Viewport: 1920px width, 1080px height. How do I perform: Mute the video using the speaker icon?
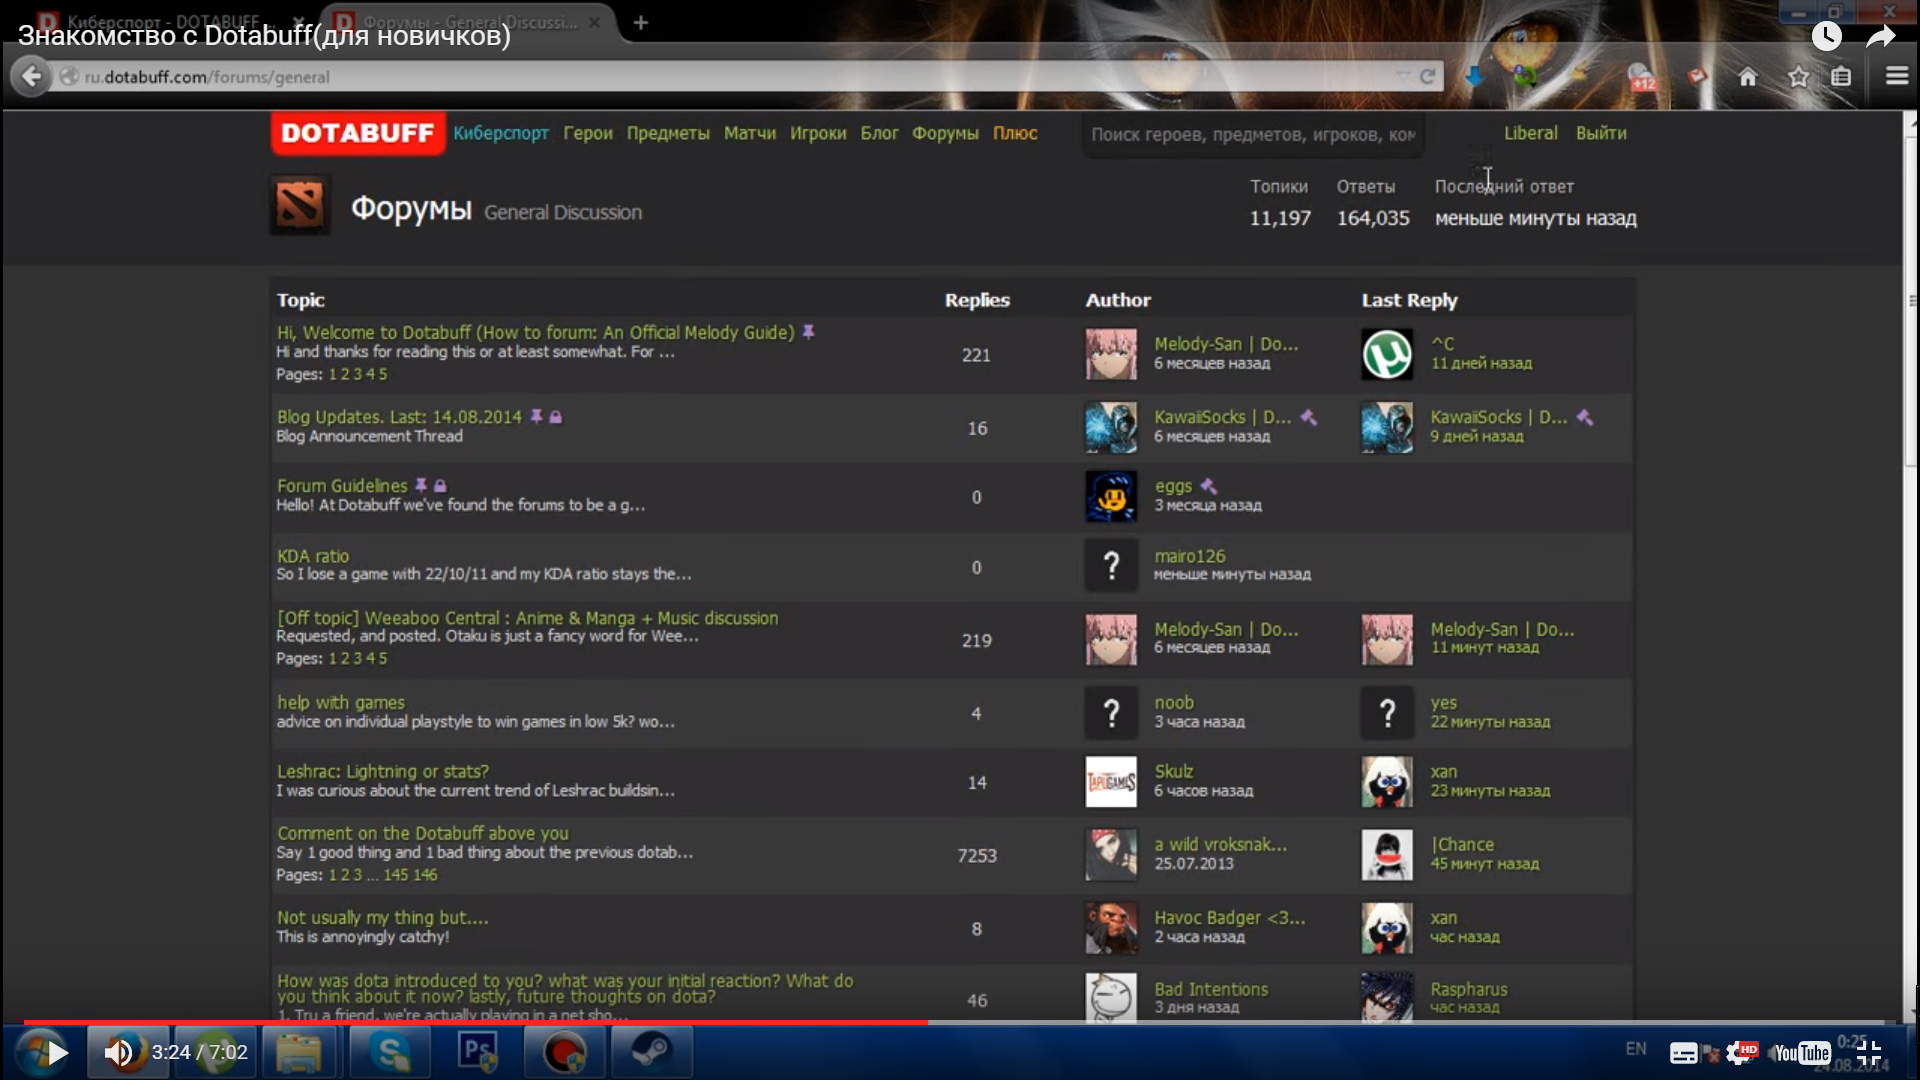tap(119, 1052)
